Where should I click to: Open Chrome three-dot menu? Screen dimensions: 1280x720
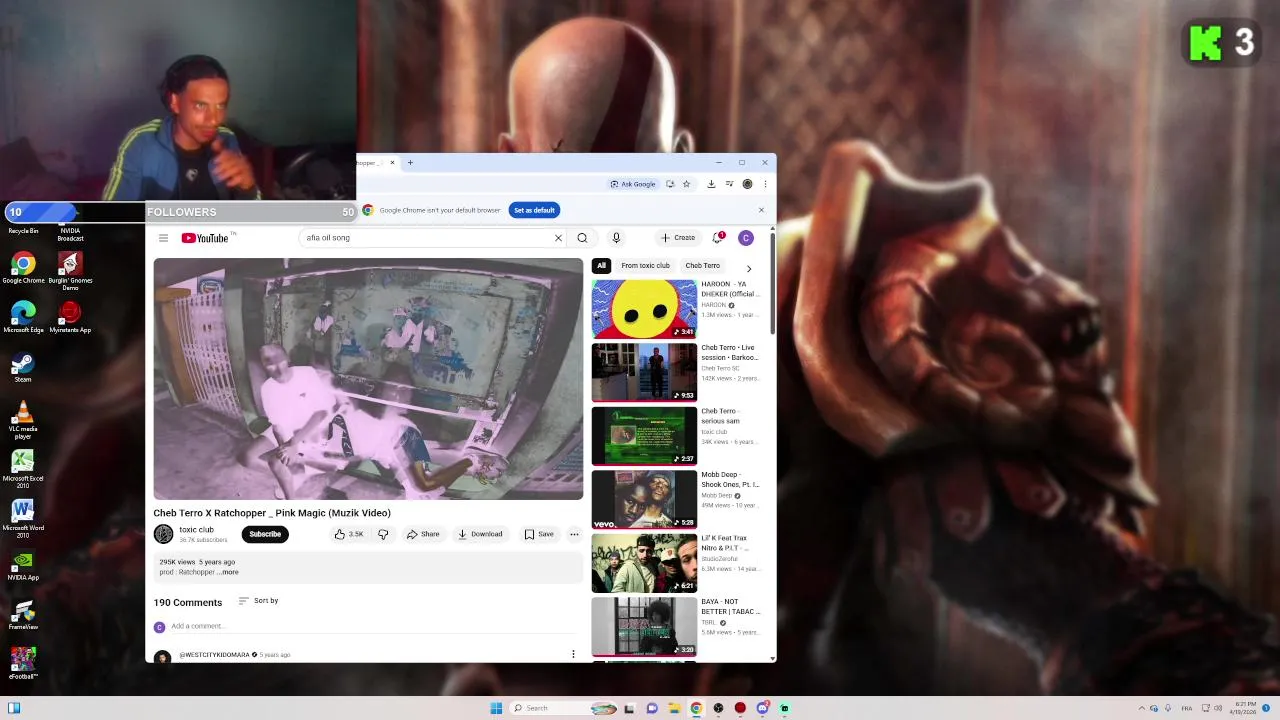[765, 184]
